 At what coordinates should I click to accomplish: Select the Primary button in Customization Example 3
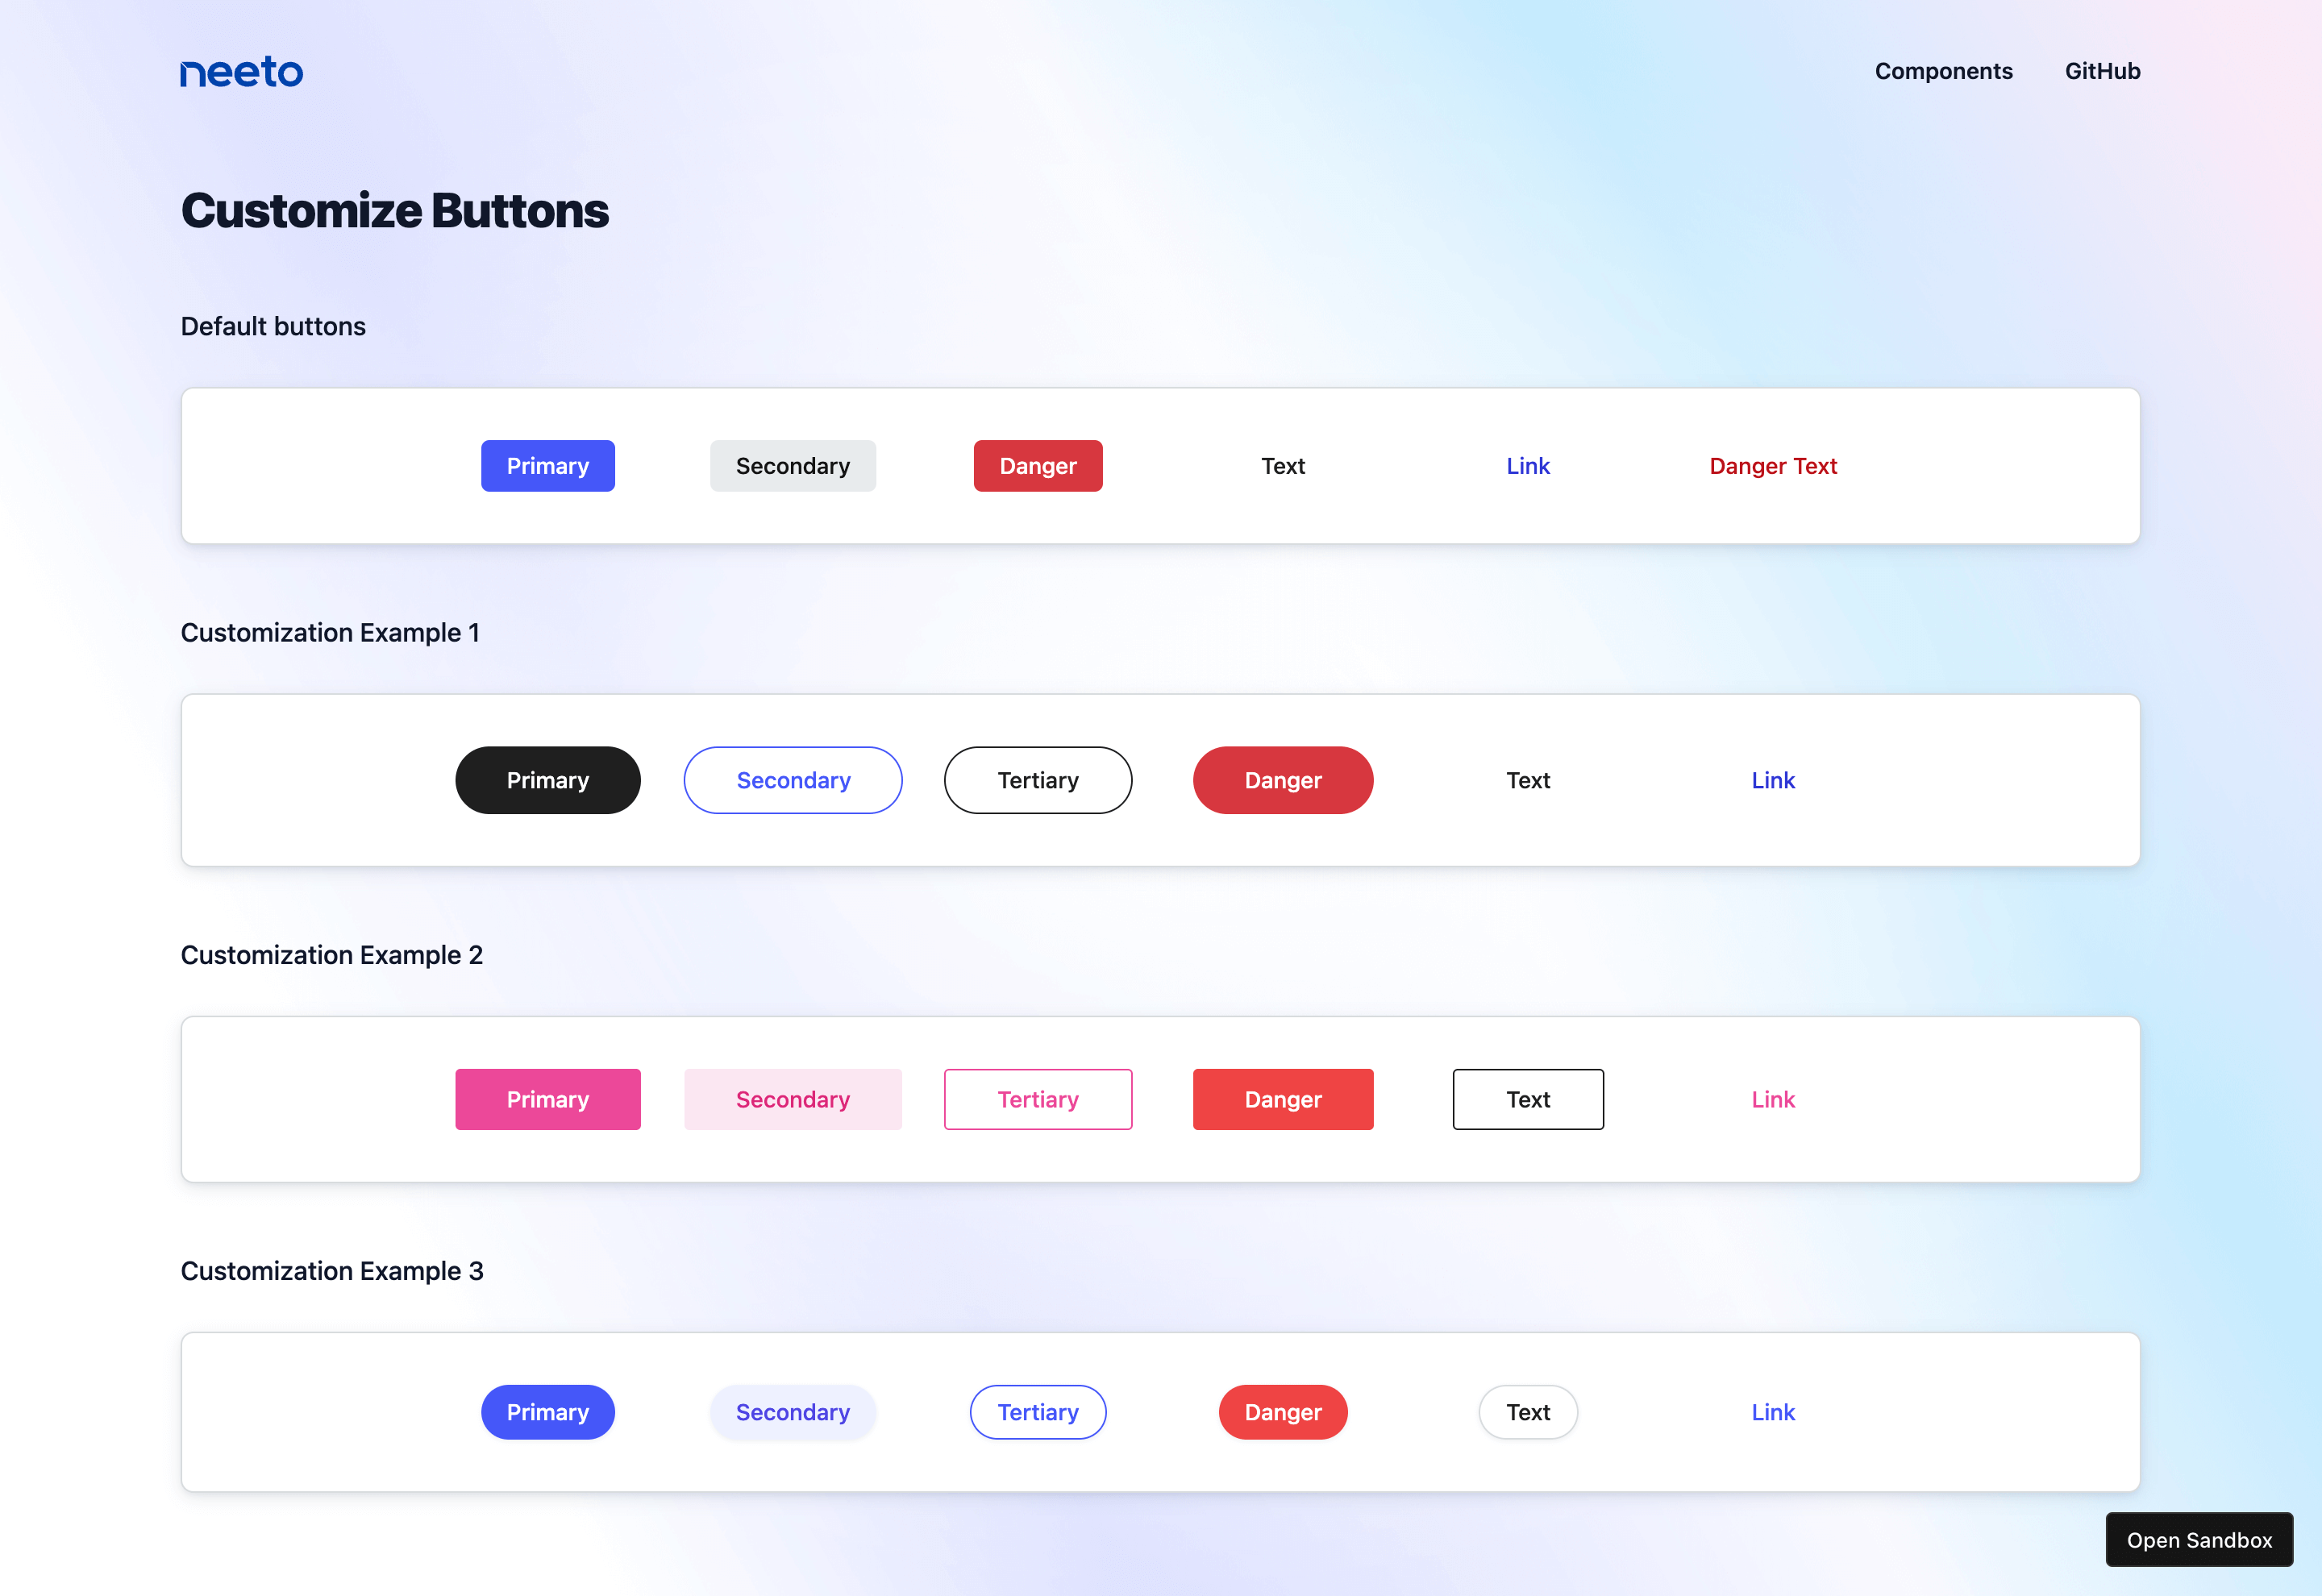pyautogui.click(x=549, y=1411)
